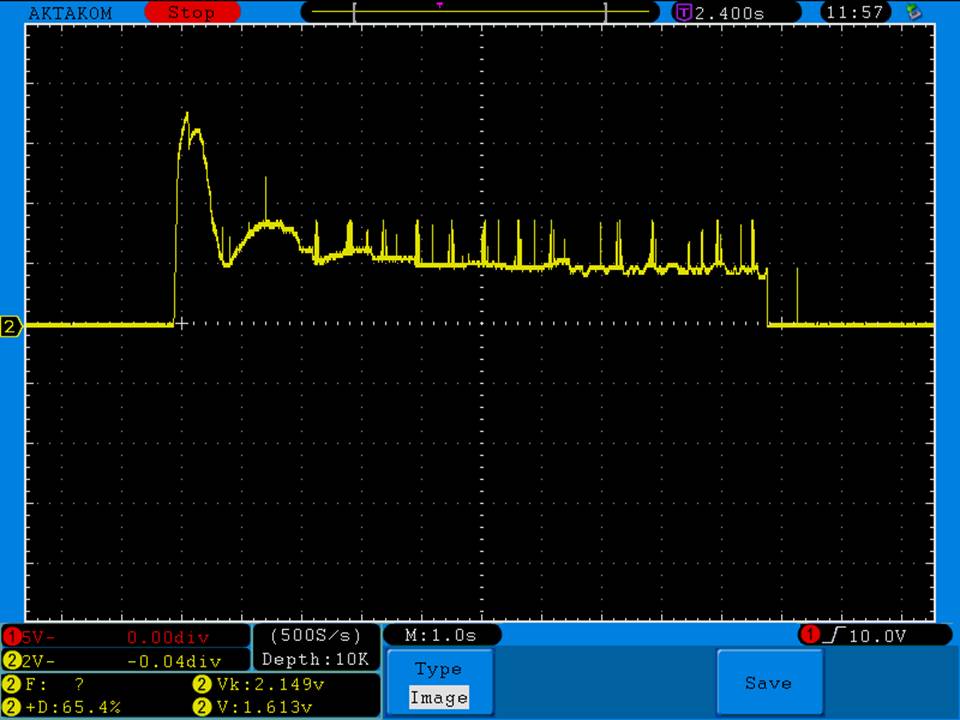Click the channel 2 yellow circle icon
The width and height of the screenshot is (960, 720).
tap(12, 660)
